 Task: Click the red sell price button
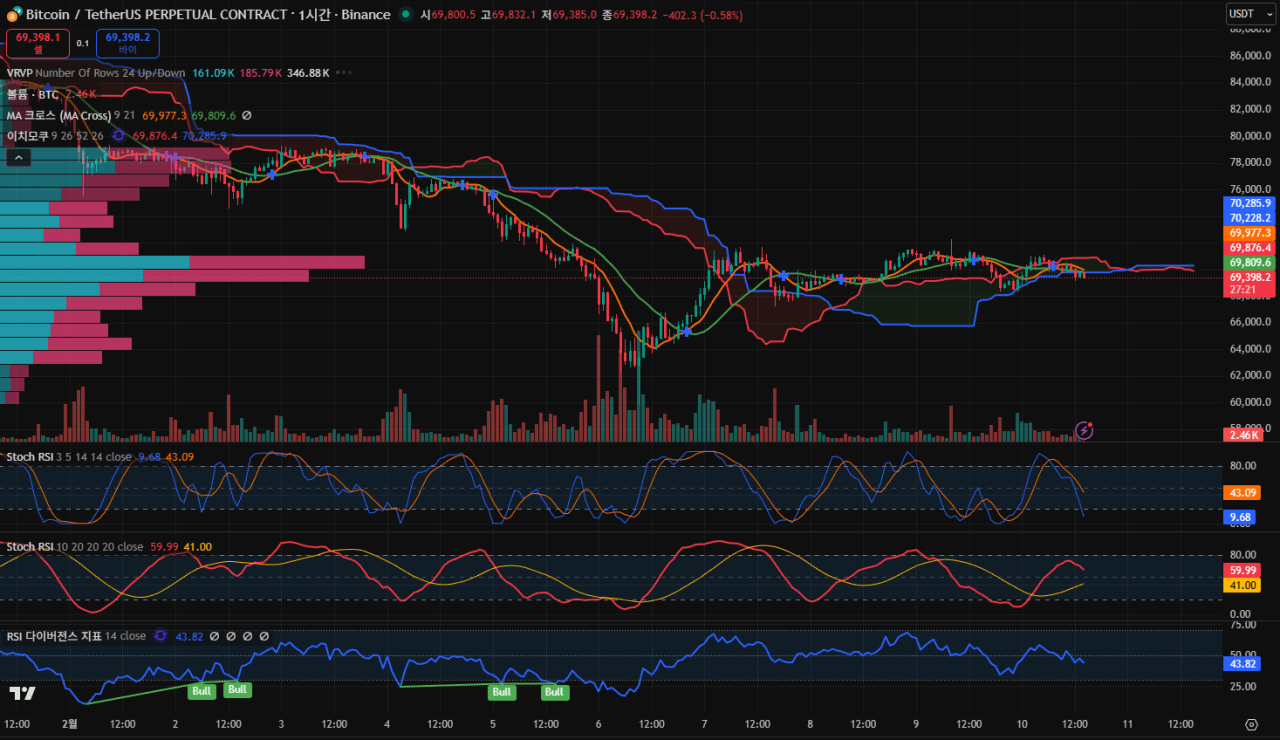coord(38,42)
